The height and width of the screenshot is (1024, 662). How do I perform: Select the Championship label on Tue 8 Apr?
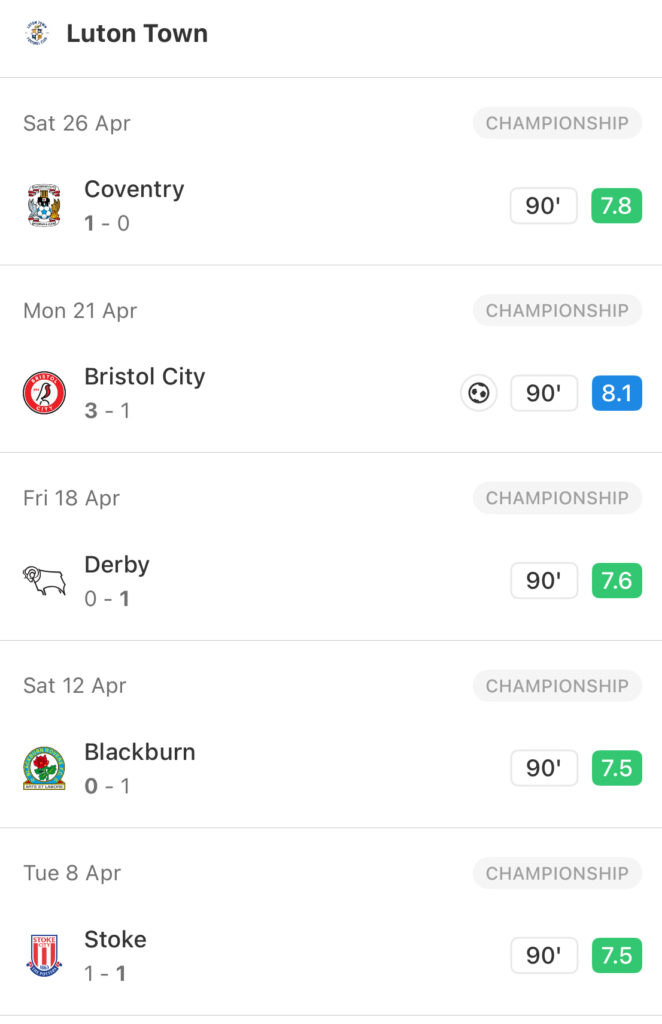[x=557, y=873]
